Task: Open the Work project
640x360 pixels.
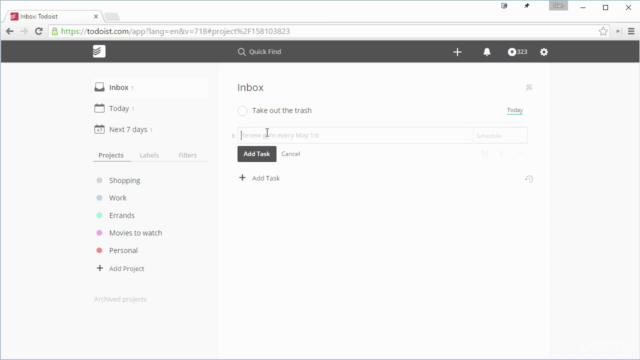Action: tap(118, 198)
